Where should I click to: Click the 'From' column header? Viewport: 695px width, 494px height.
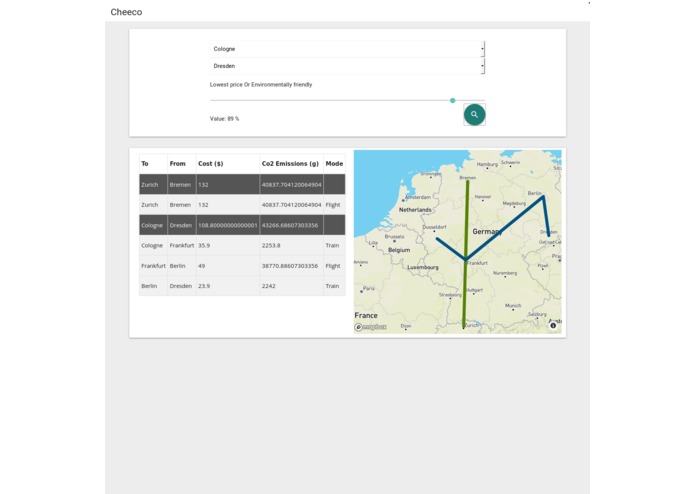pos(177,163)
